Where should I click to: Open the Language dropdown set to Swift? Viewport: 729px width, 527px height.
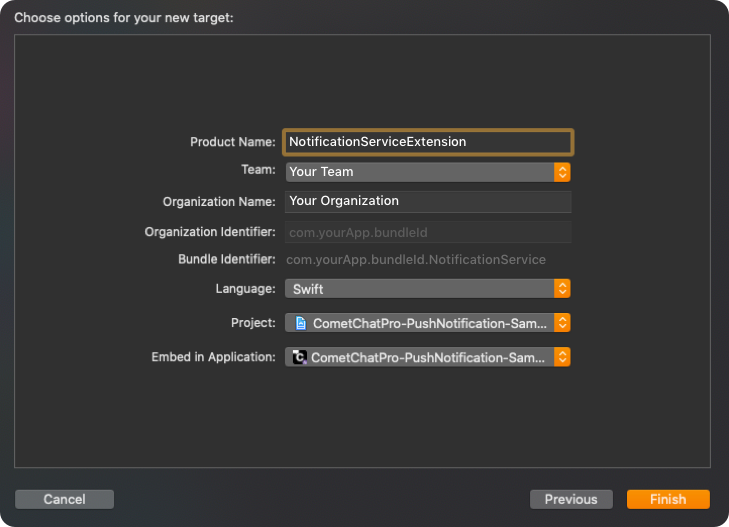(428, 289)
